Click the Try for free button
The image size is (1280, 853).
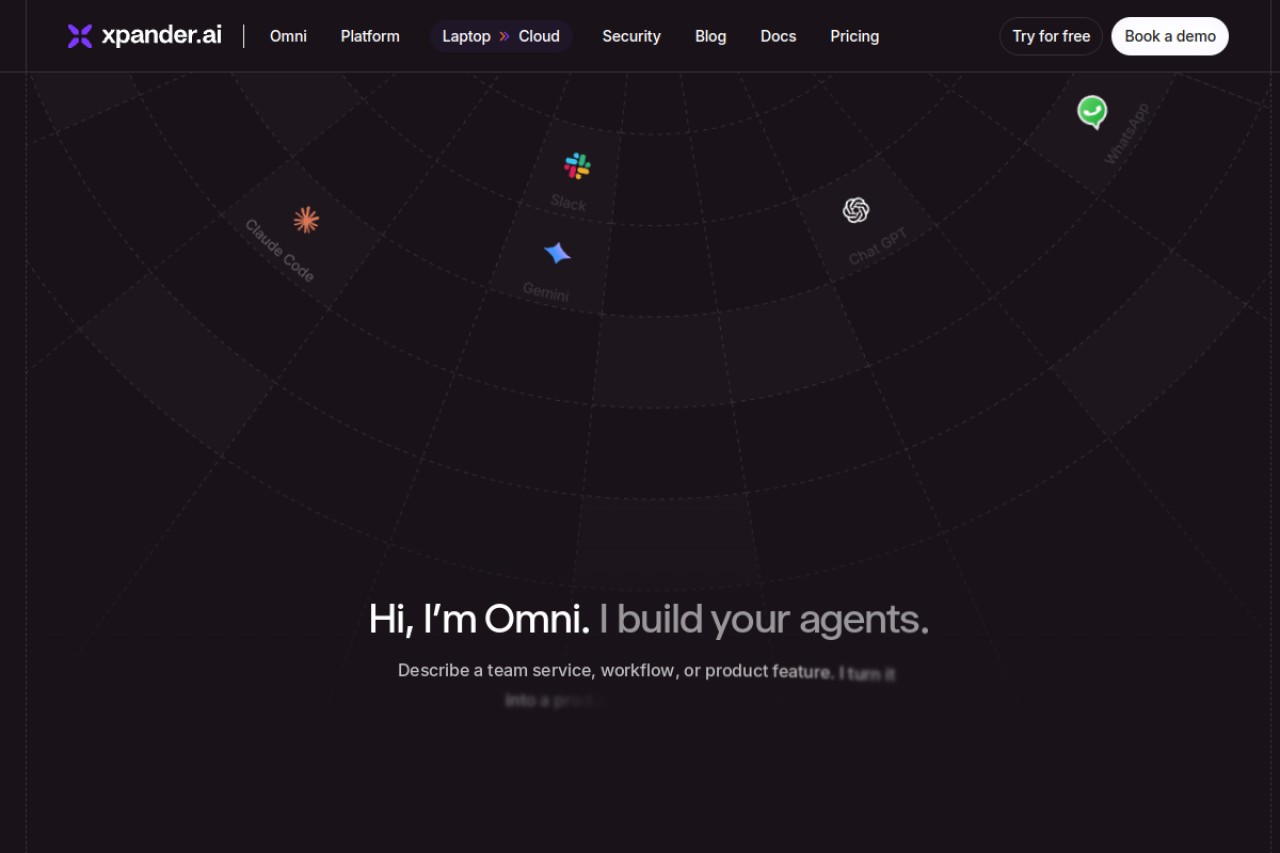(x=1051, y=36)
